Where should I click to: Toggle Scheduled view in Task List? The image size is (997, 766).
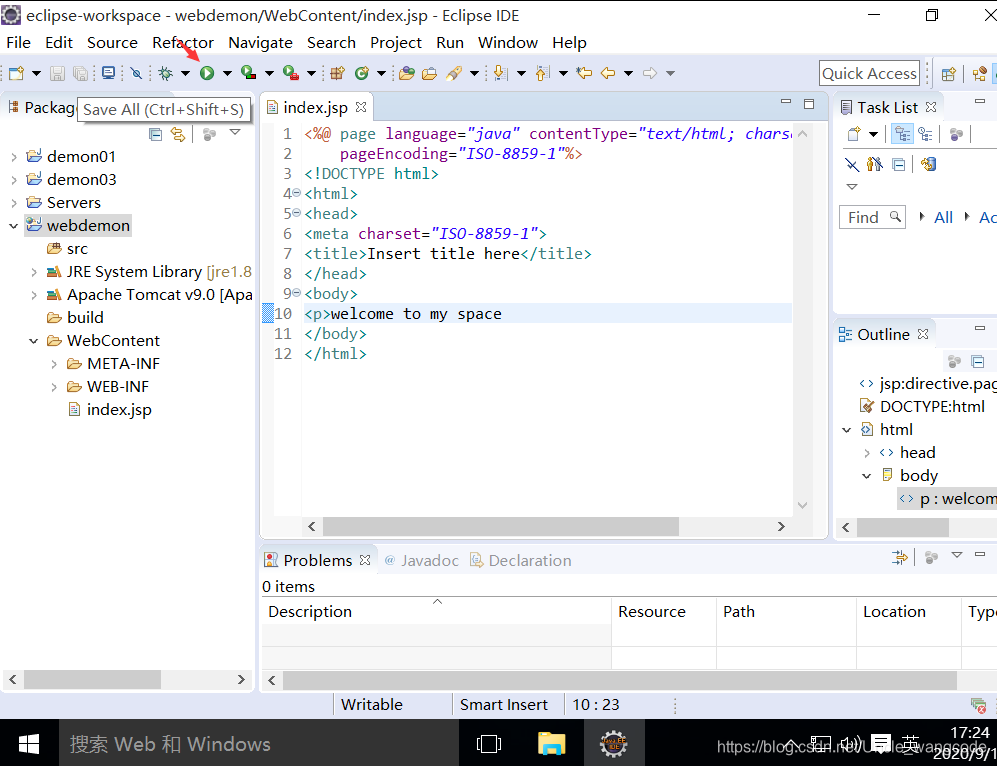tap(925, 134)
